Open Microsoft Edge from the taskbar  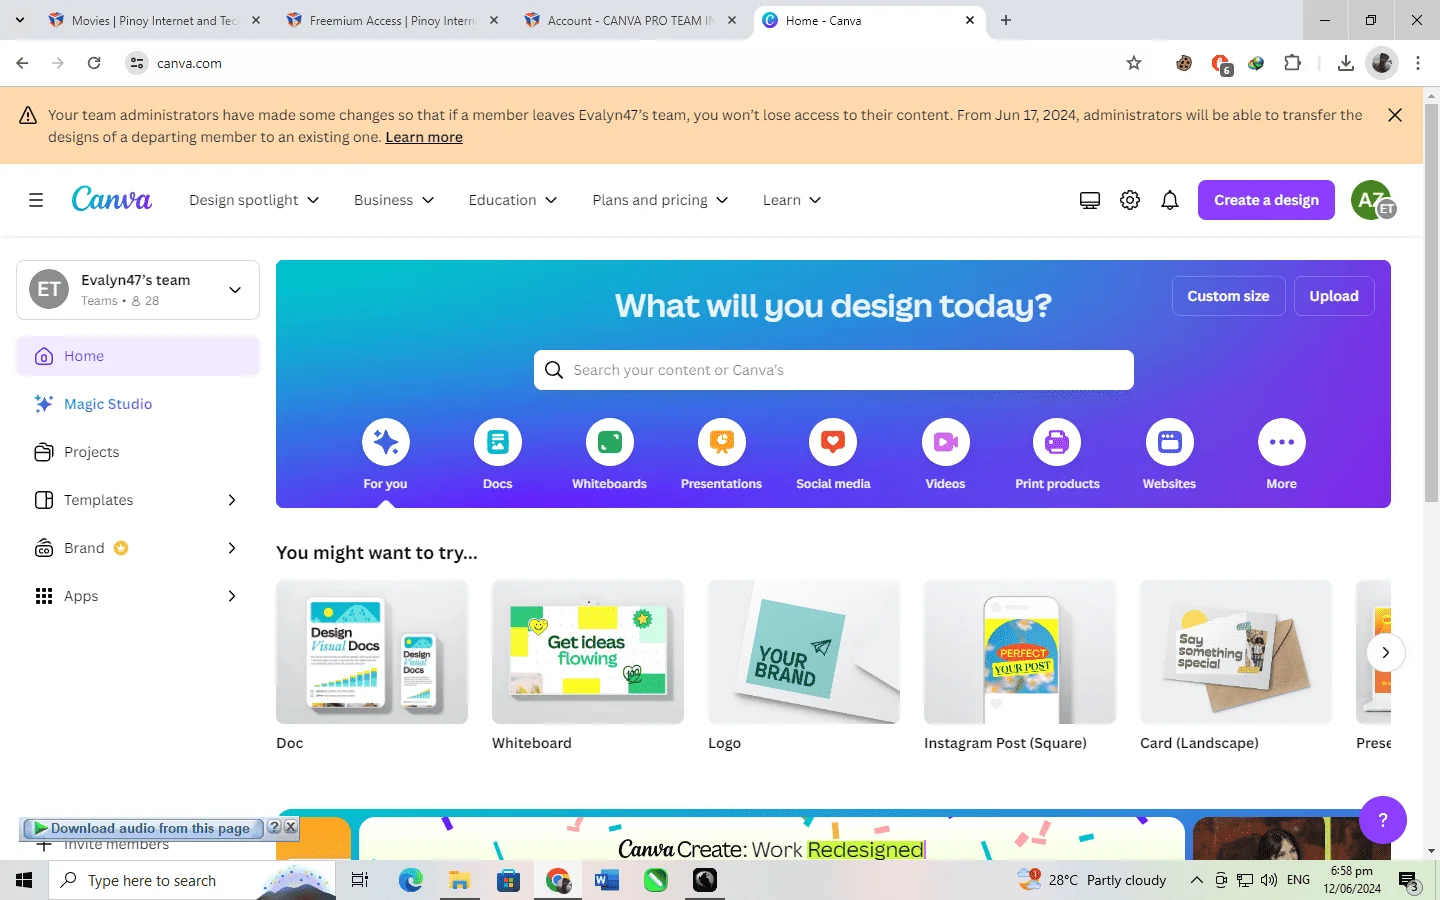point(410,880)
